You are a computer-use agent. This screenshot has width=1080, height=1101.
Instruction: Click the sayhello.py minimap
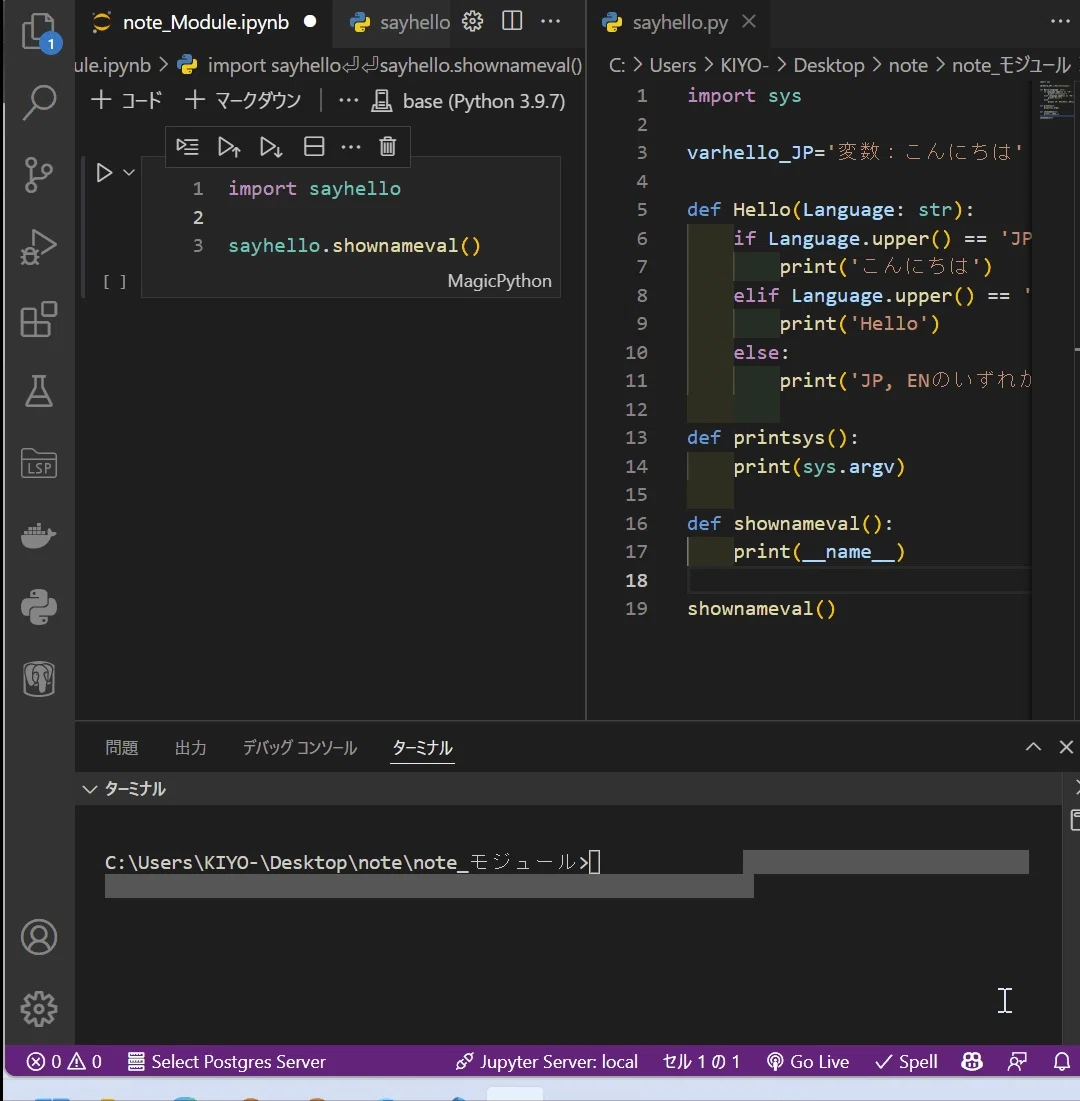pyautogui.click(x=1055, y=101)
